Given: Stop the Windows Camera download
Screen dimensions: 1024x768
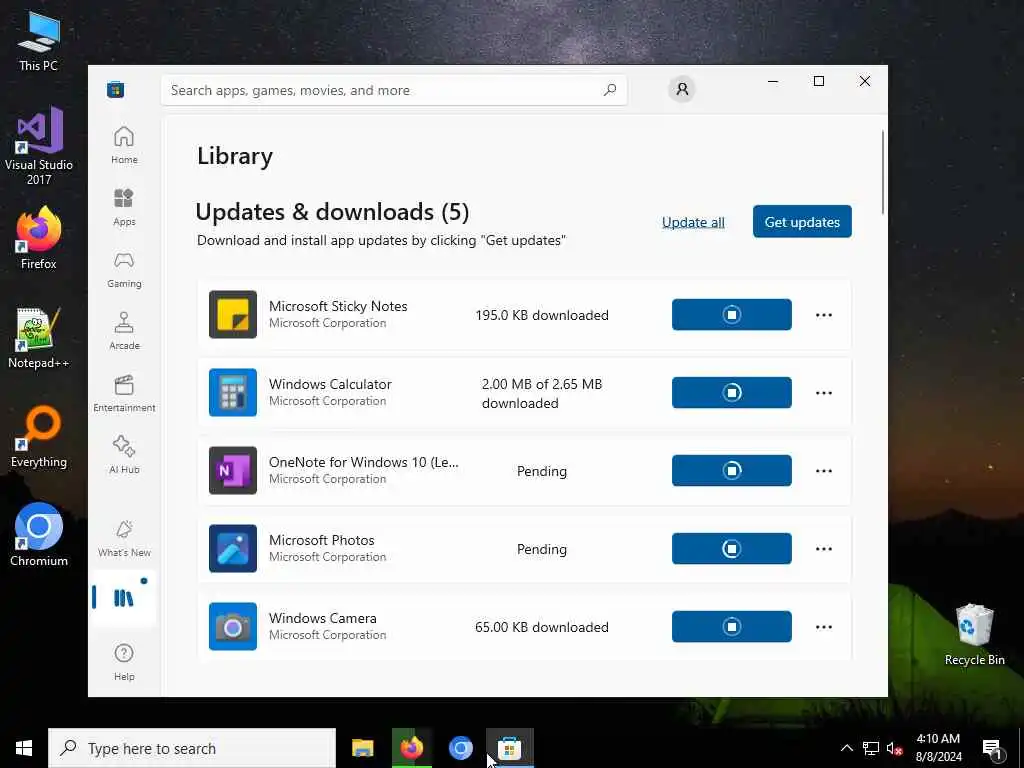Looking at the screenshot, I should tap(731, 627).
